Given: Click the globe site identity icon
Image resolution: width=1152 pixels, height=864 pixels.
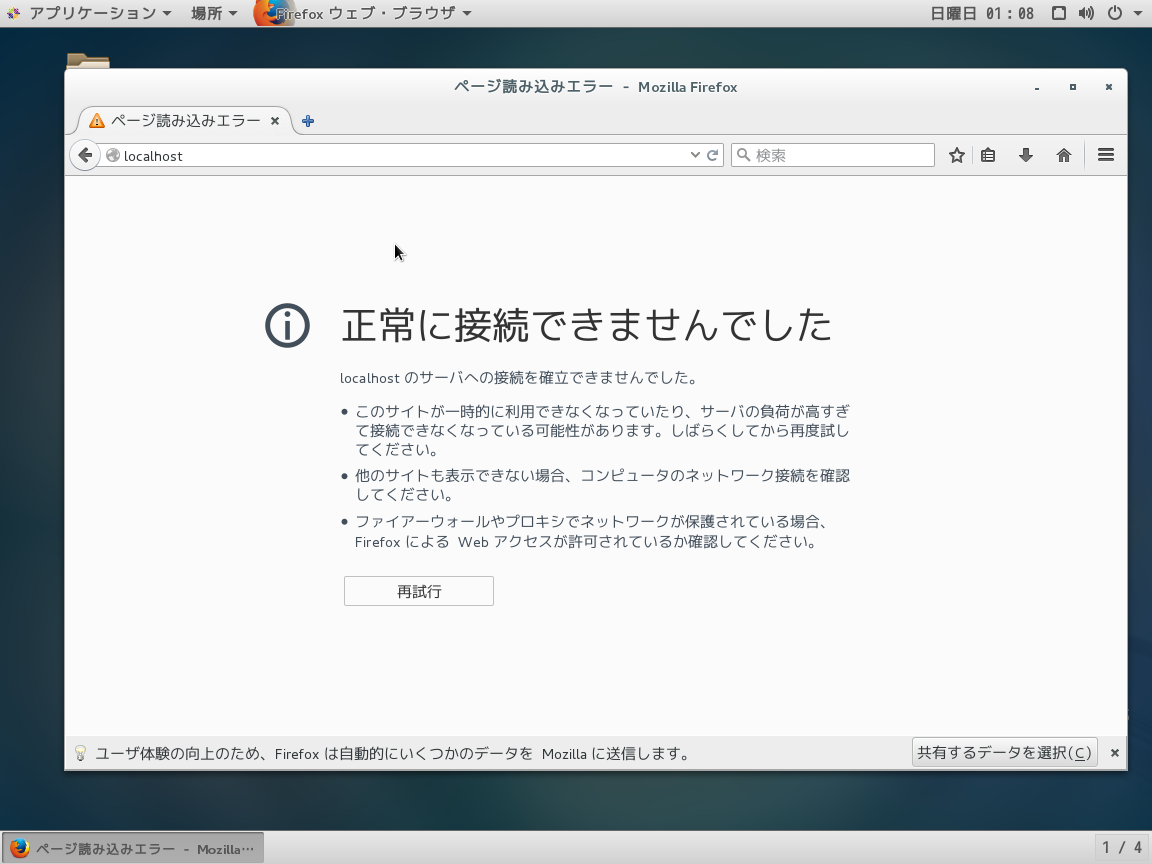Looking at the screenshot, I should coord(112,155).
